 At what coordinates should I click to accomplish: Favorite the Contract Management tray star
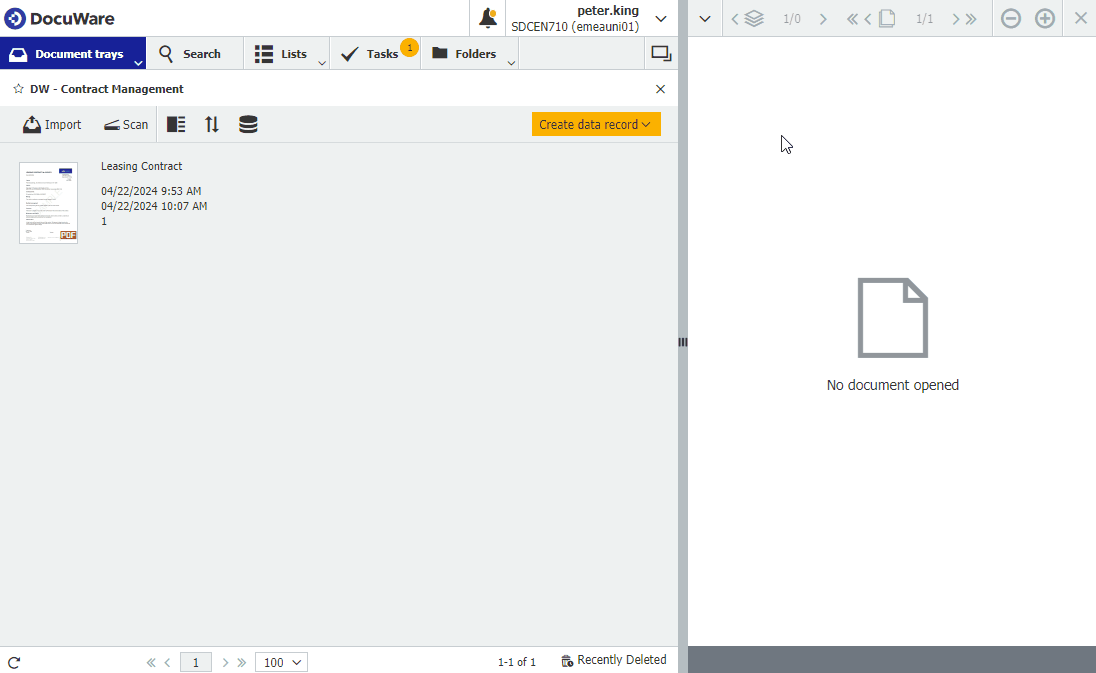click(17, 88)
